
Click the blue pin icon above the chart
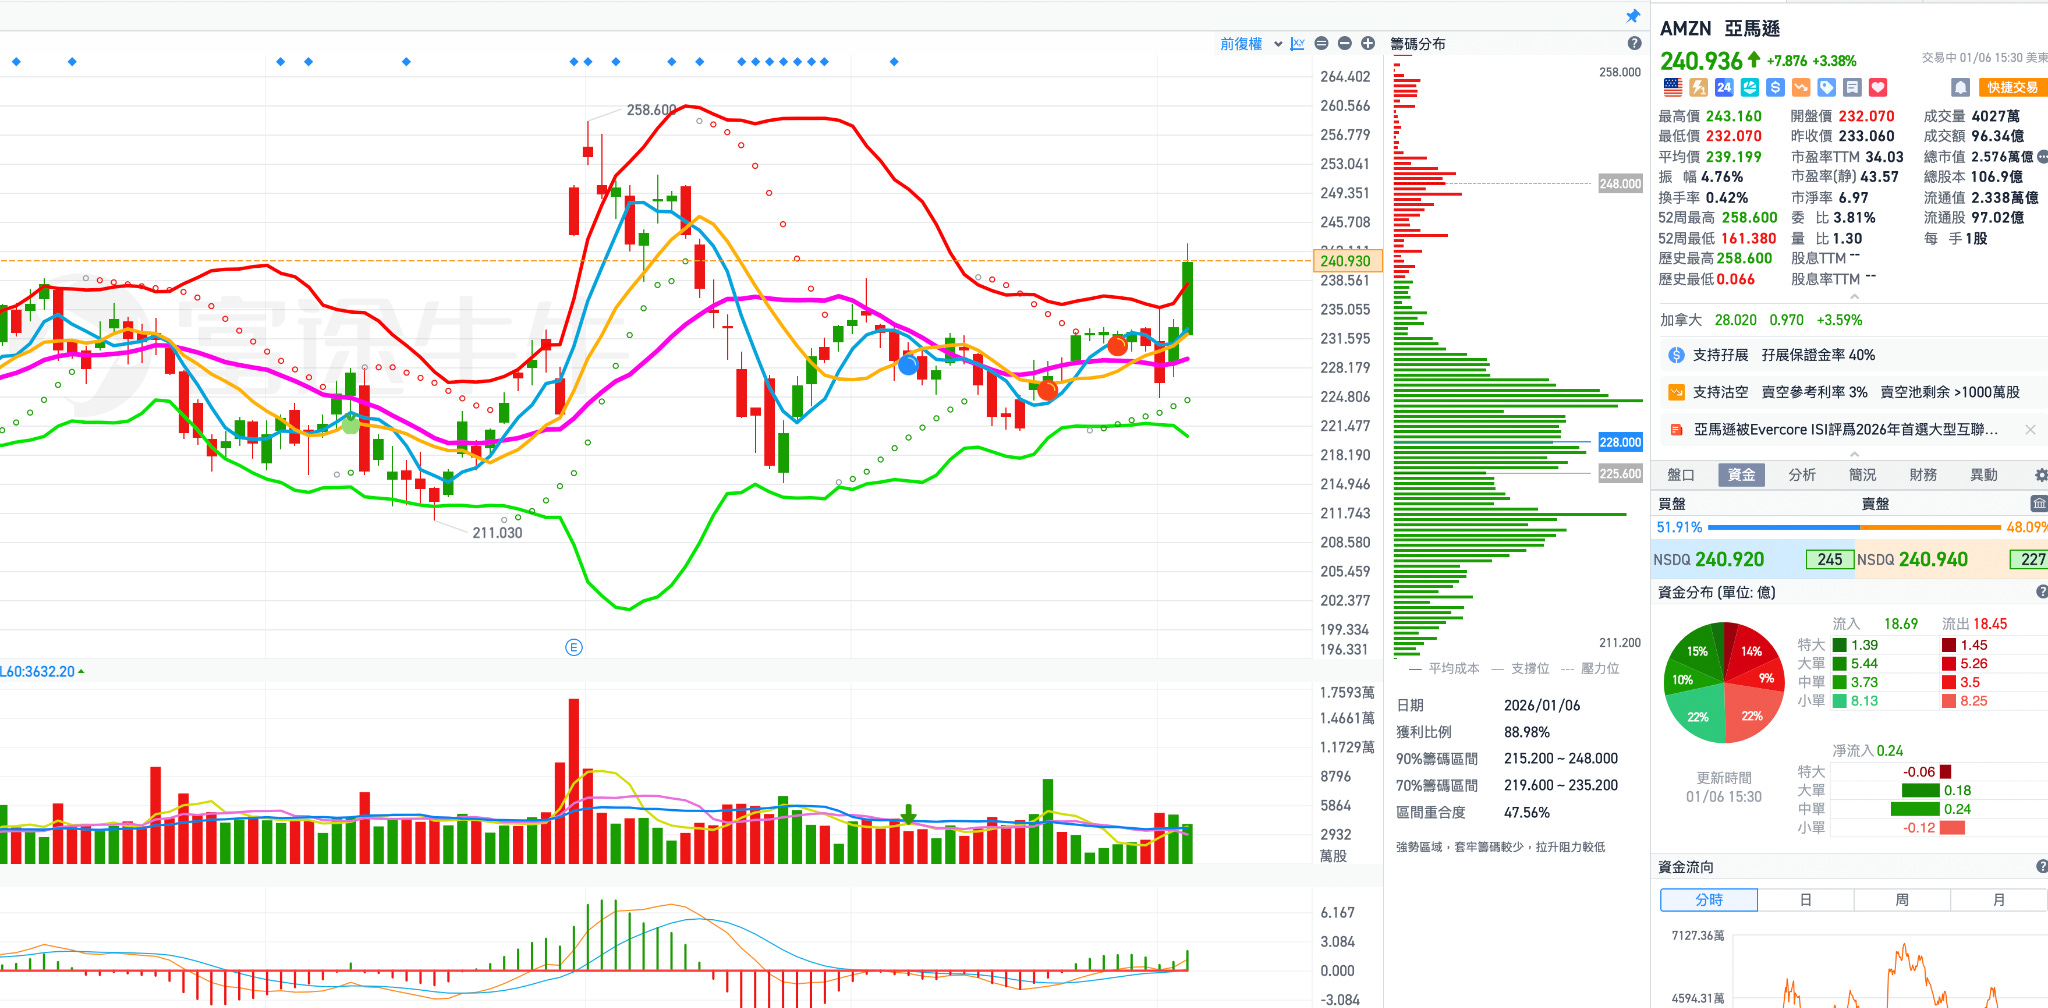point(1633,16)
